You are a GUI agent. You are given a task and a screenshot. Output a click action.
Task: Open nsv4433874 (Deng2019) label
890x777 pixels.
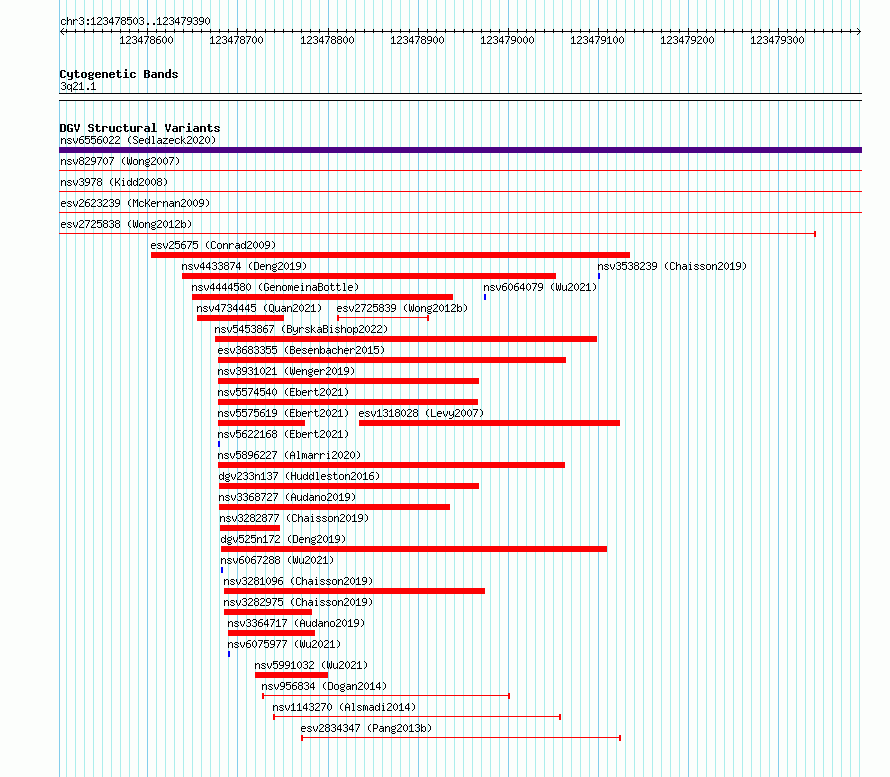pyautogui.click(x=244, y=266)
